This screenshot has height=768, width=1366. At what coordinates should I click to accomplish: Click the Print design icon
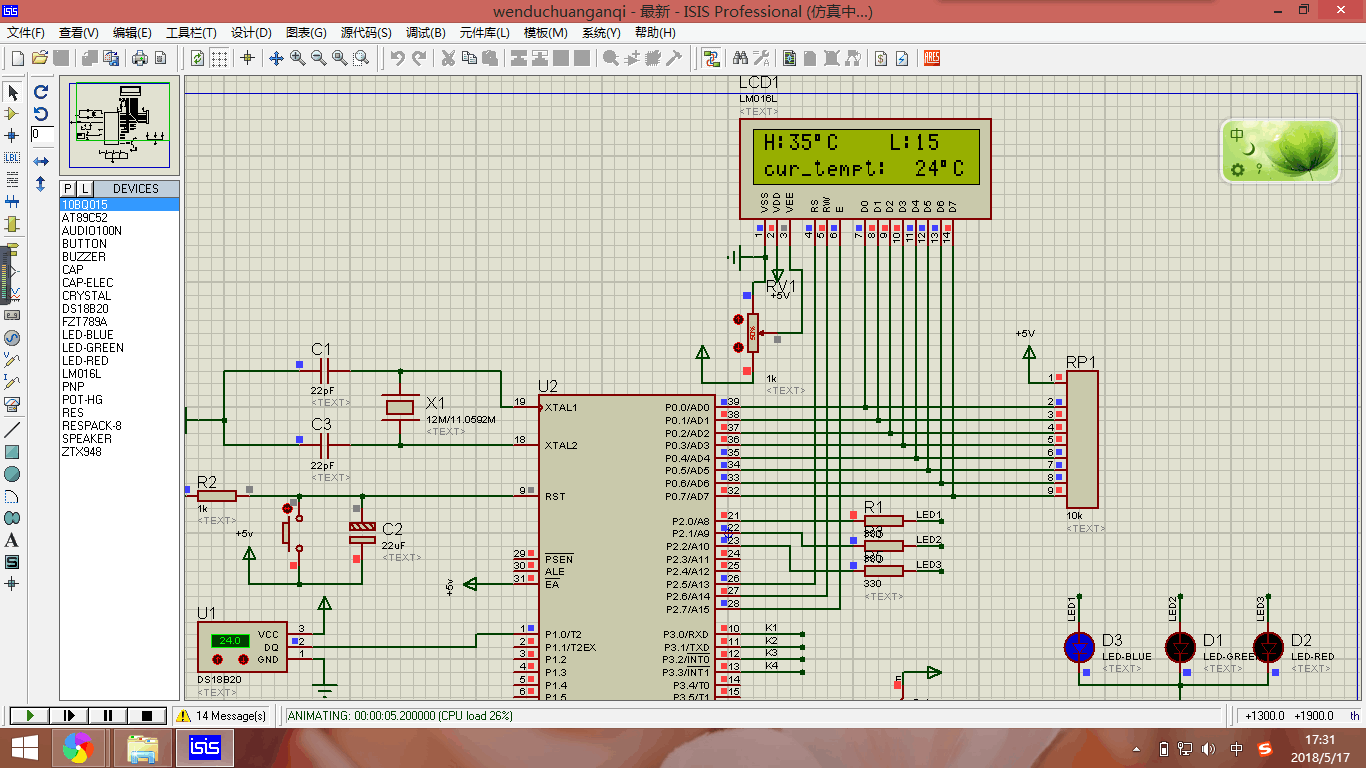(x=140, y=58)
